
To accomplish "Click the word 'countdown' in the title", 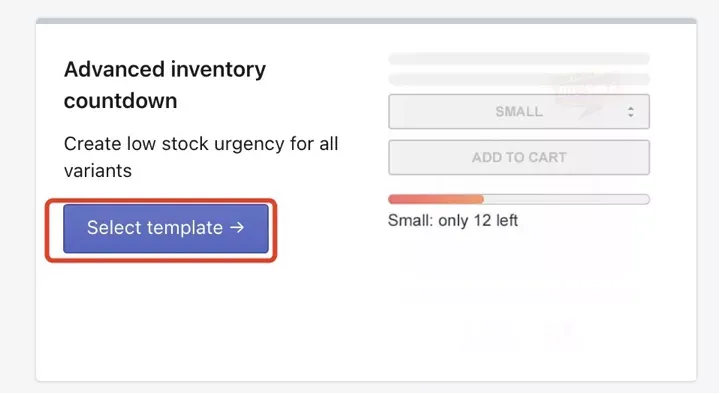I will coord(120,101).
